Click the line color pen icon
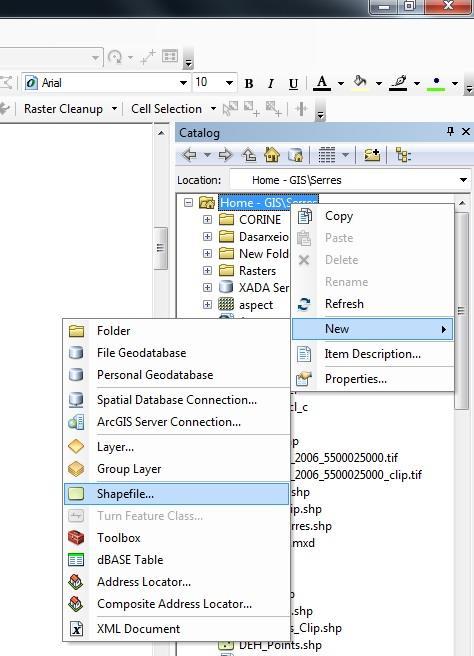 pyautogui.click(x=398, y=83)
